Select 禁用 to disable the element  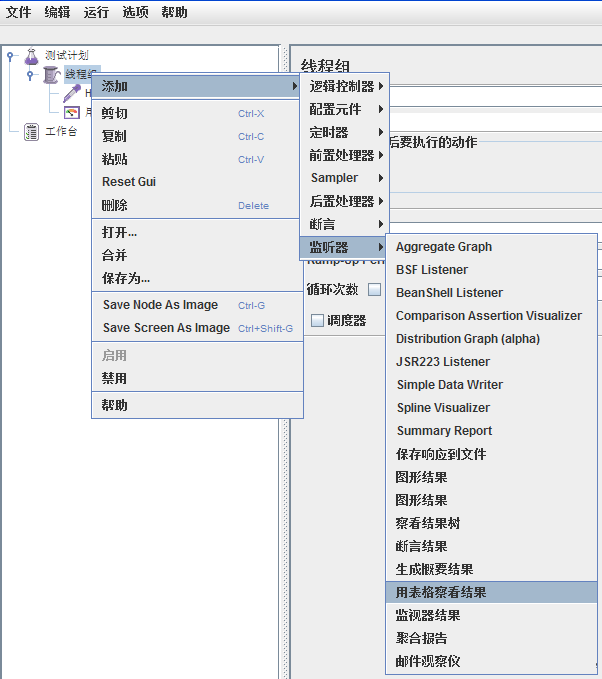[x=114, y=379]
